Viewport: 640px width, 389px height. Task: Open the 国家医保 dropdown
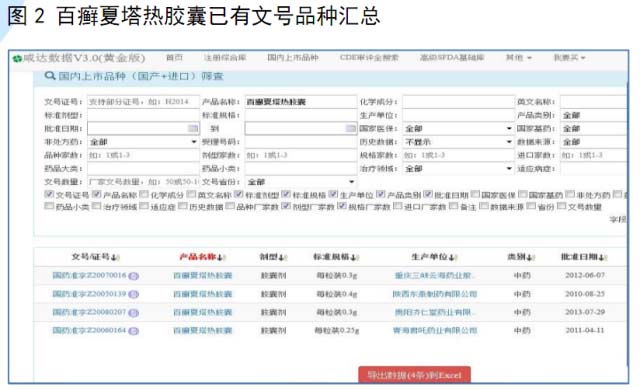tap(458, 129)
